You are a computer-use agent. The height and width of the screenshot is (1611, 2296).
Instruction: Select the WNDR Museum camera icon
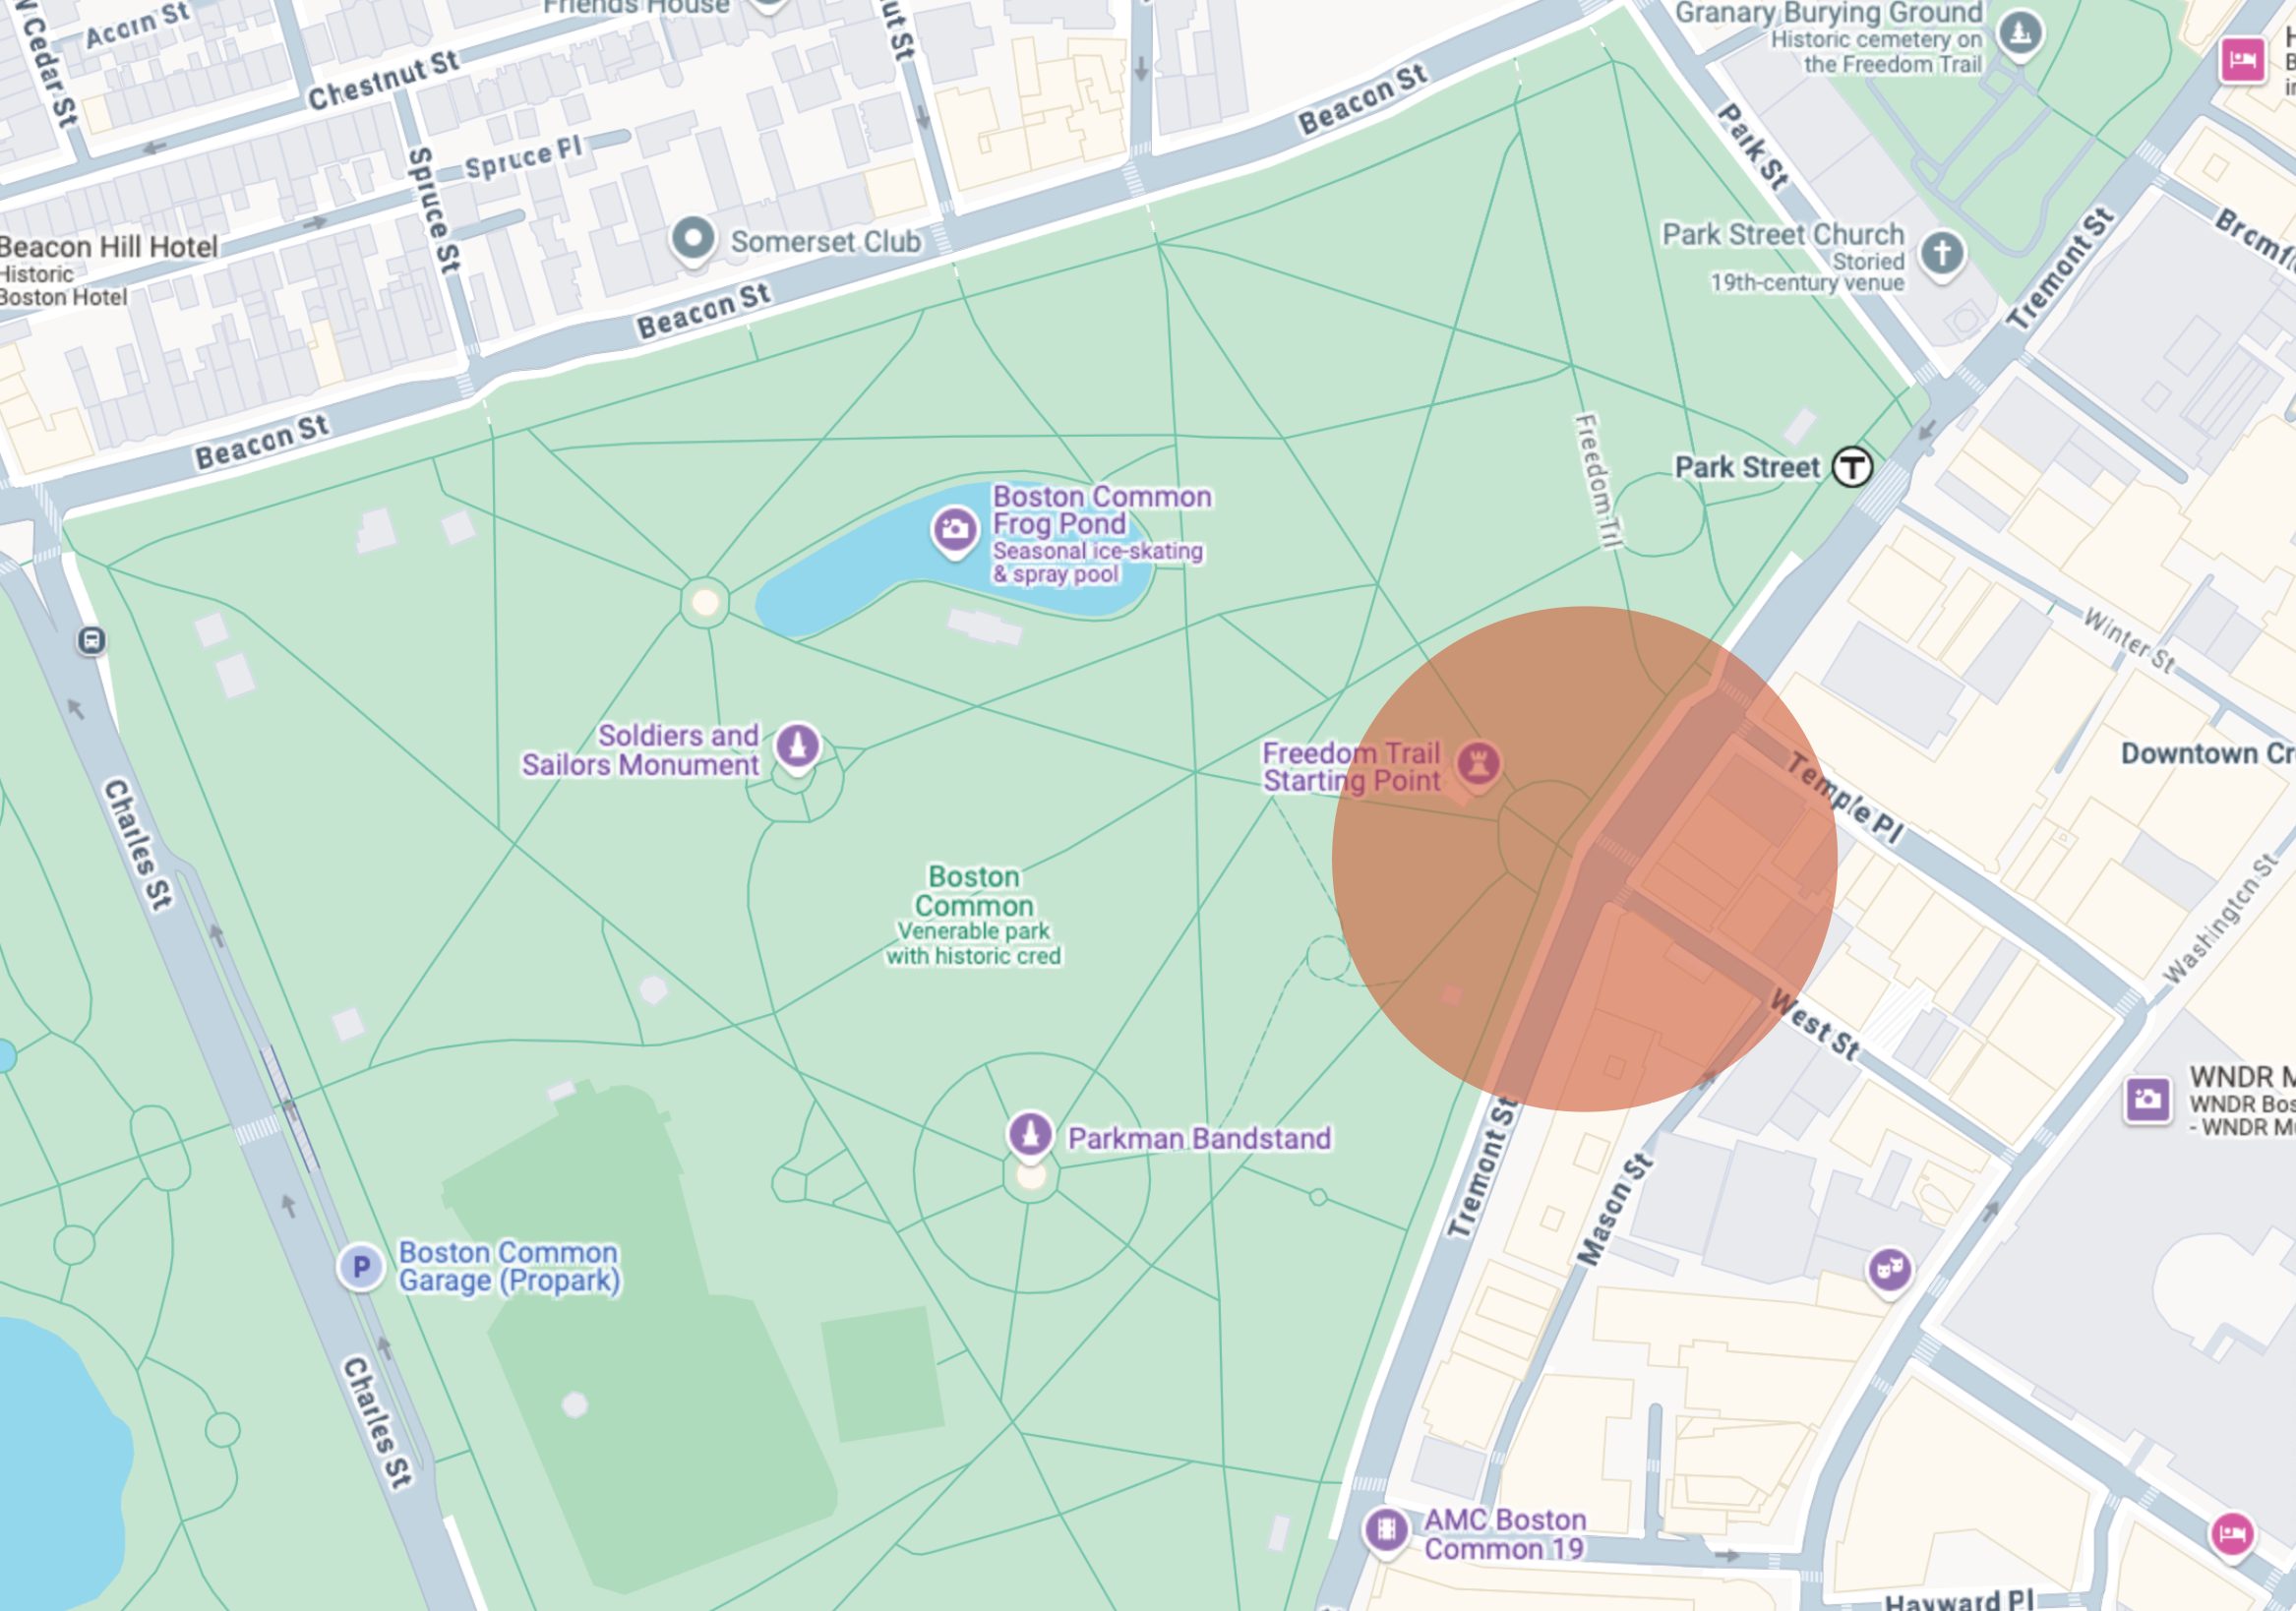(x=2147, y=1100)
